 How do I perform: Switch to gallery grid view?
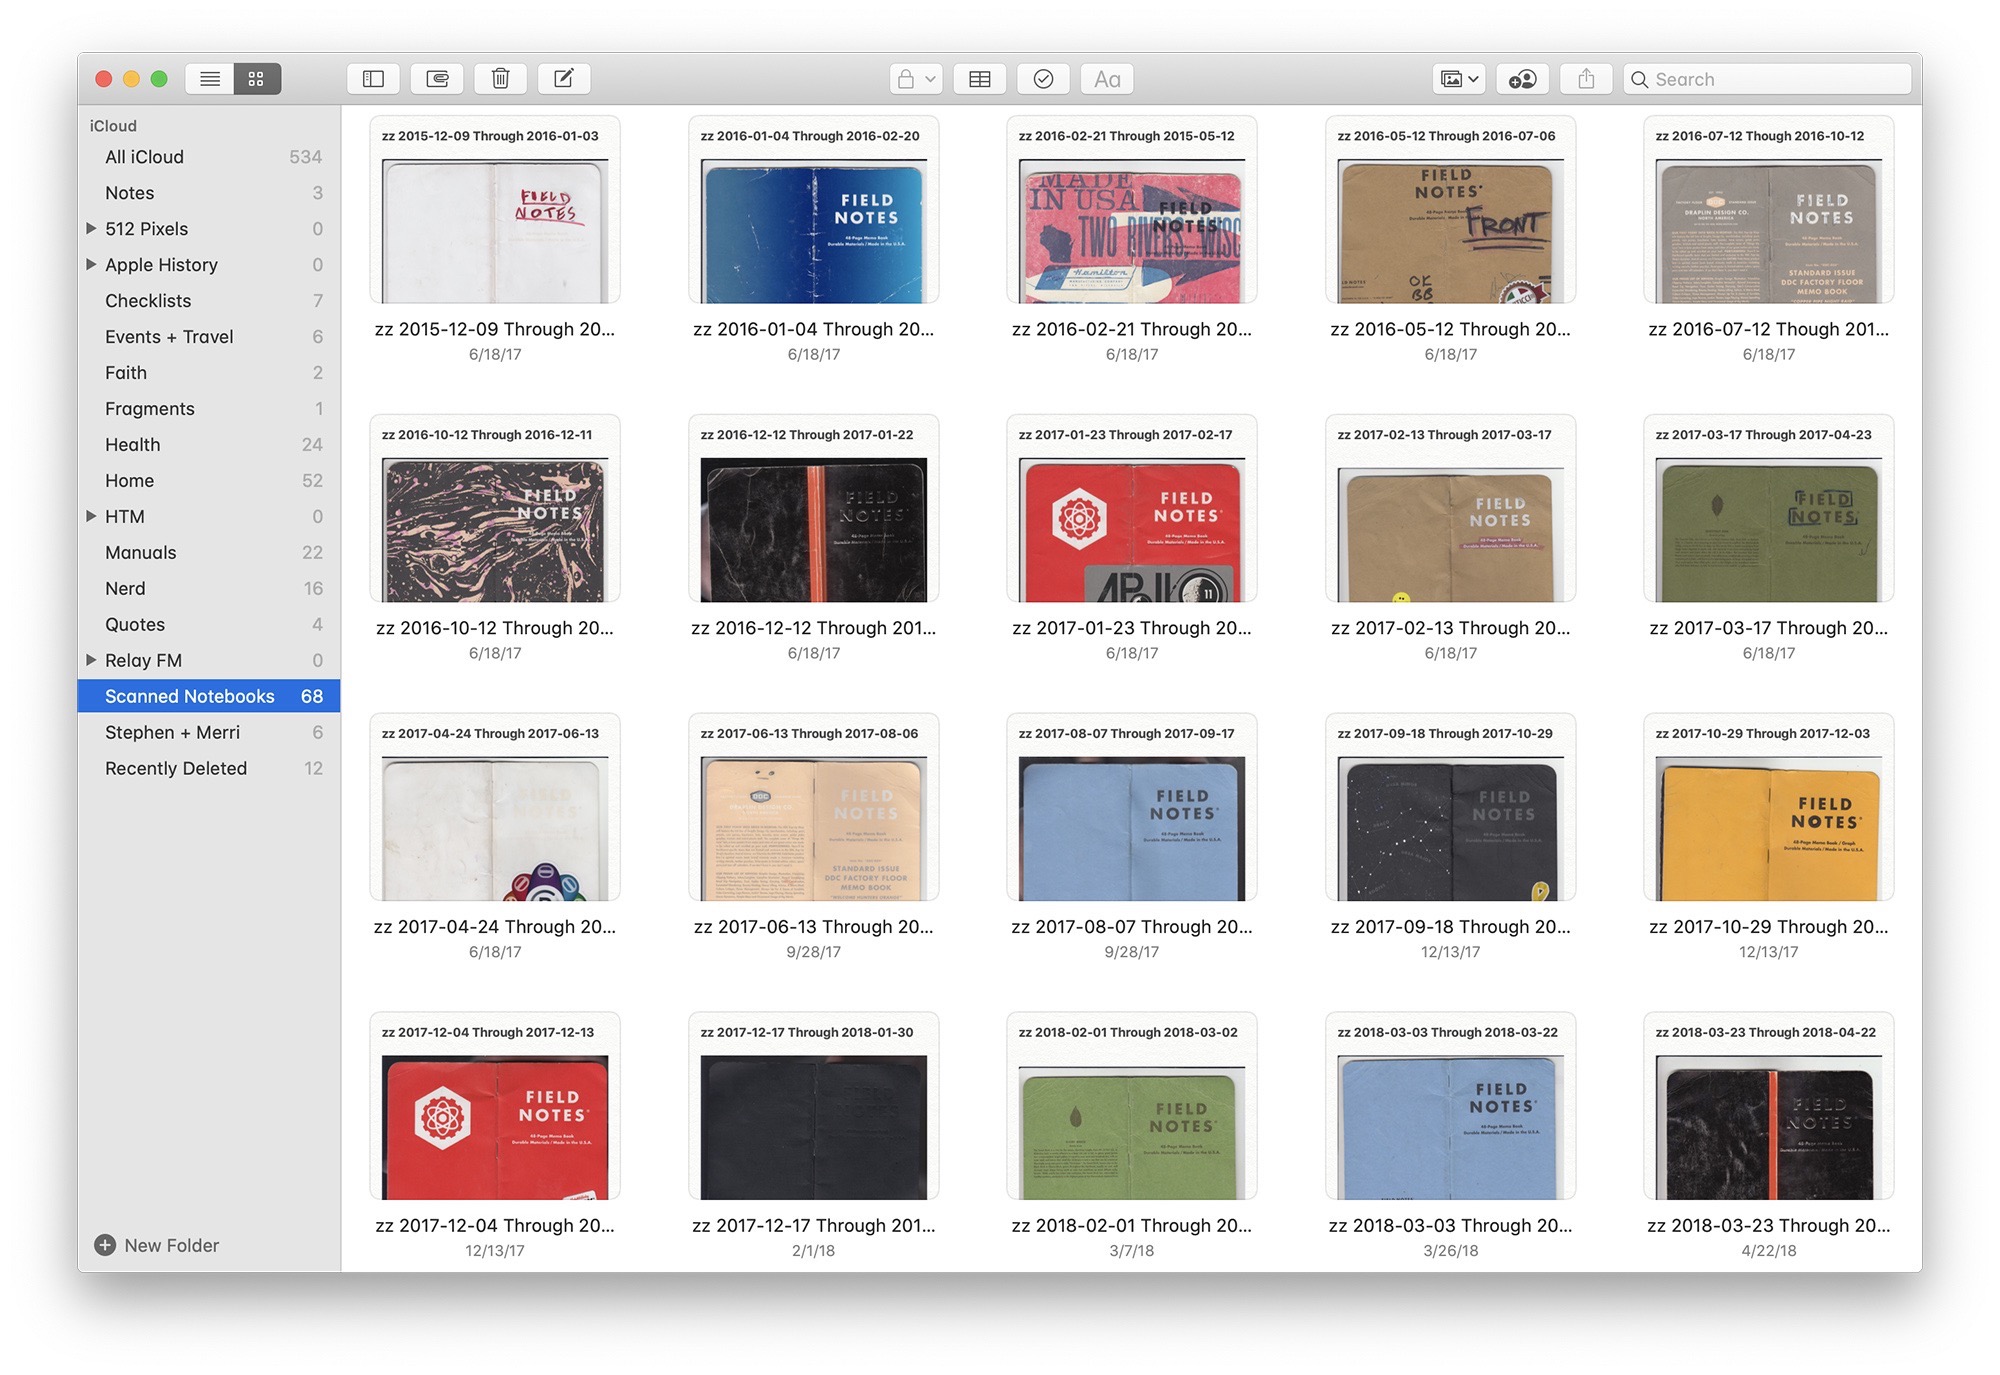[257, 79]
